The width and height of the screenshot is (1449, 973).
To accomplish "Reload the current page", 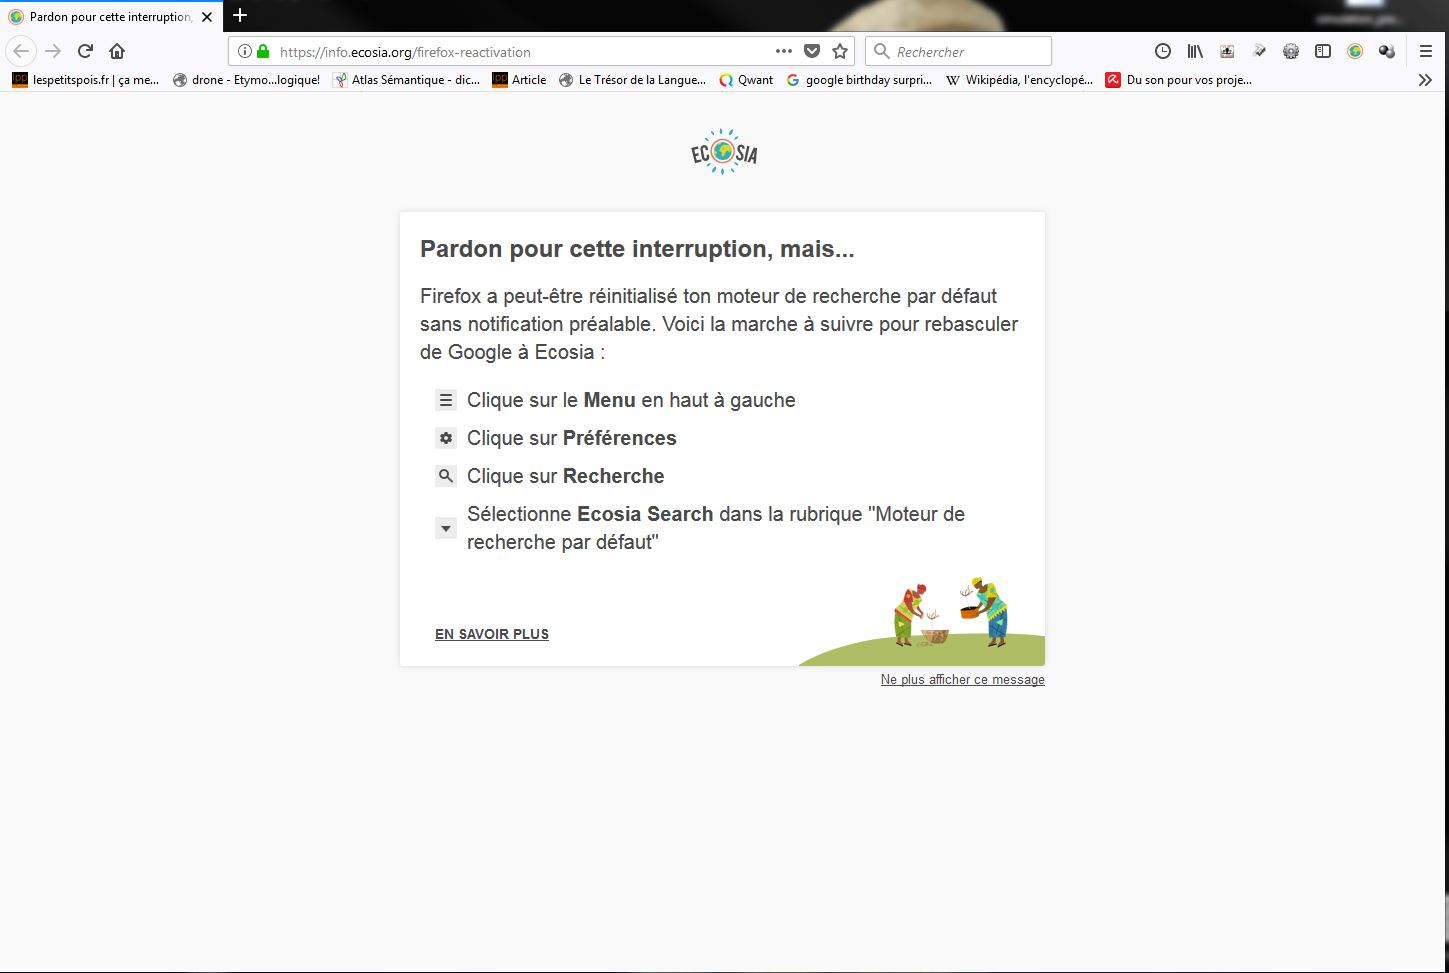I will (86, 51).
